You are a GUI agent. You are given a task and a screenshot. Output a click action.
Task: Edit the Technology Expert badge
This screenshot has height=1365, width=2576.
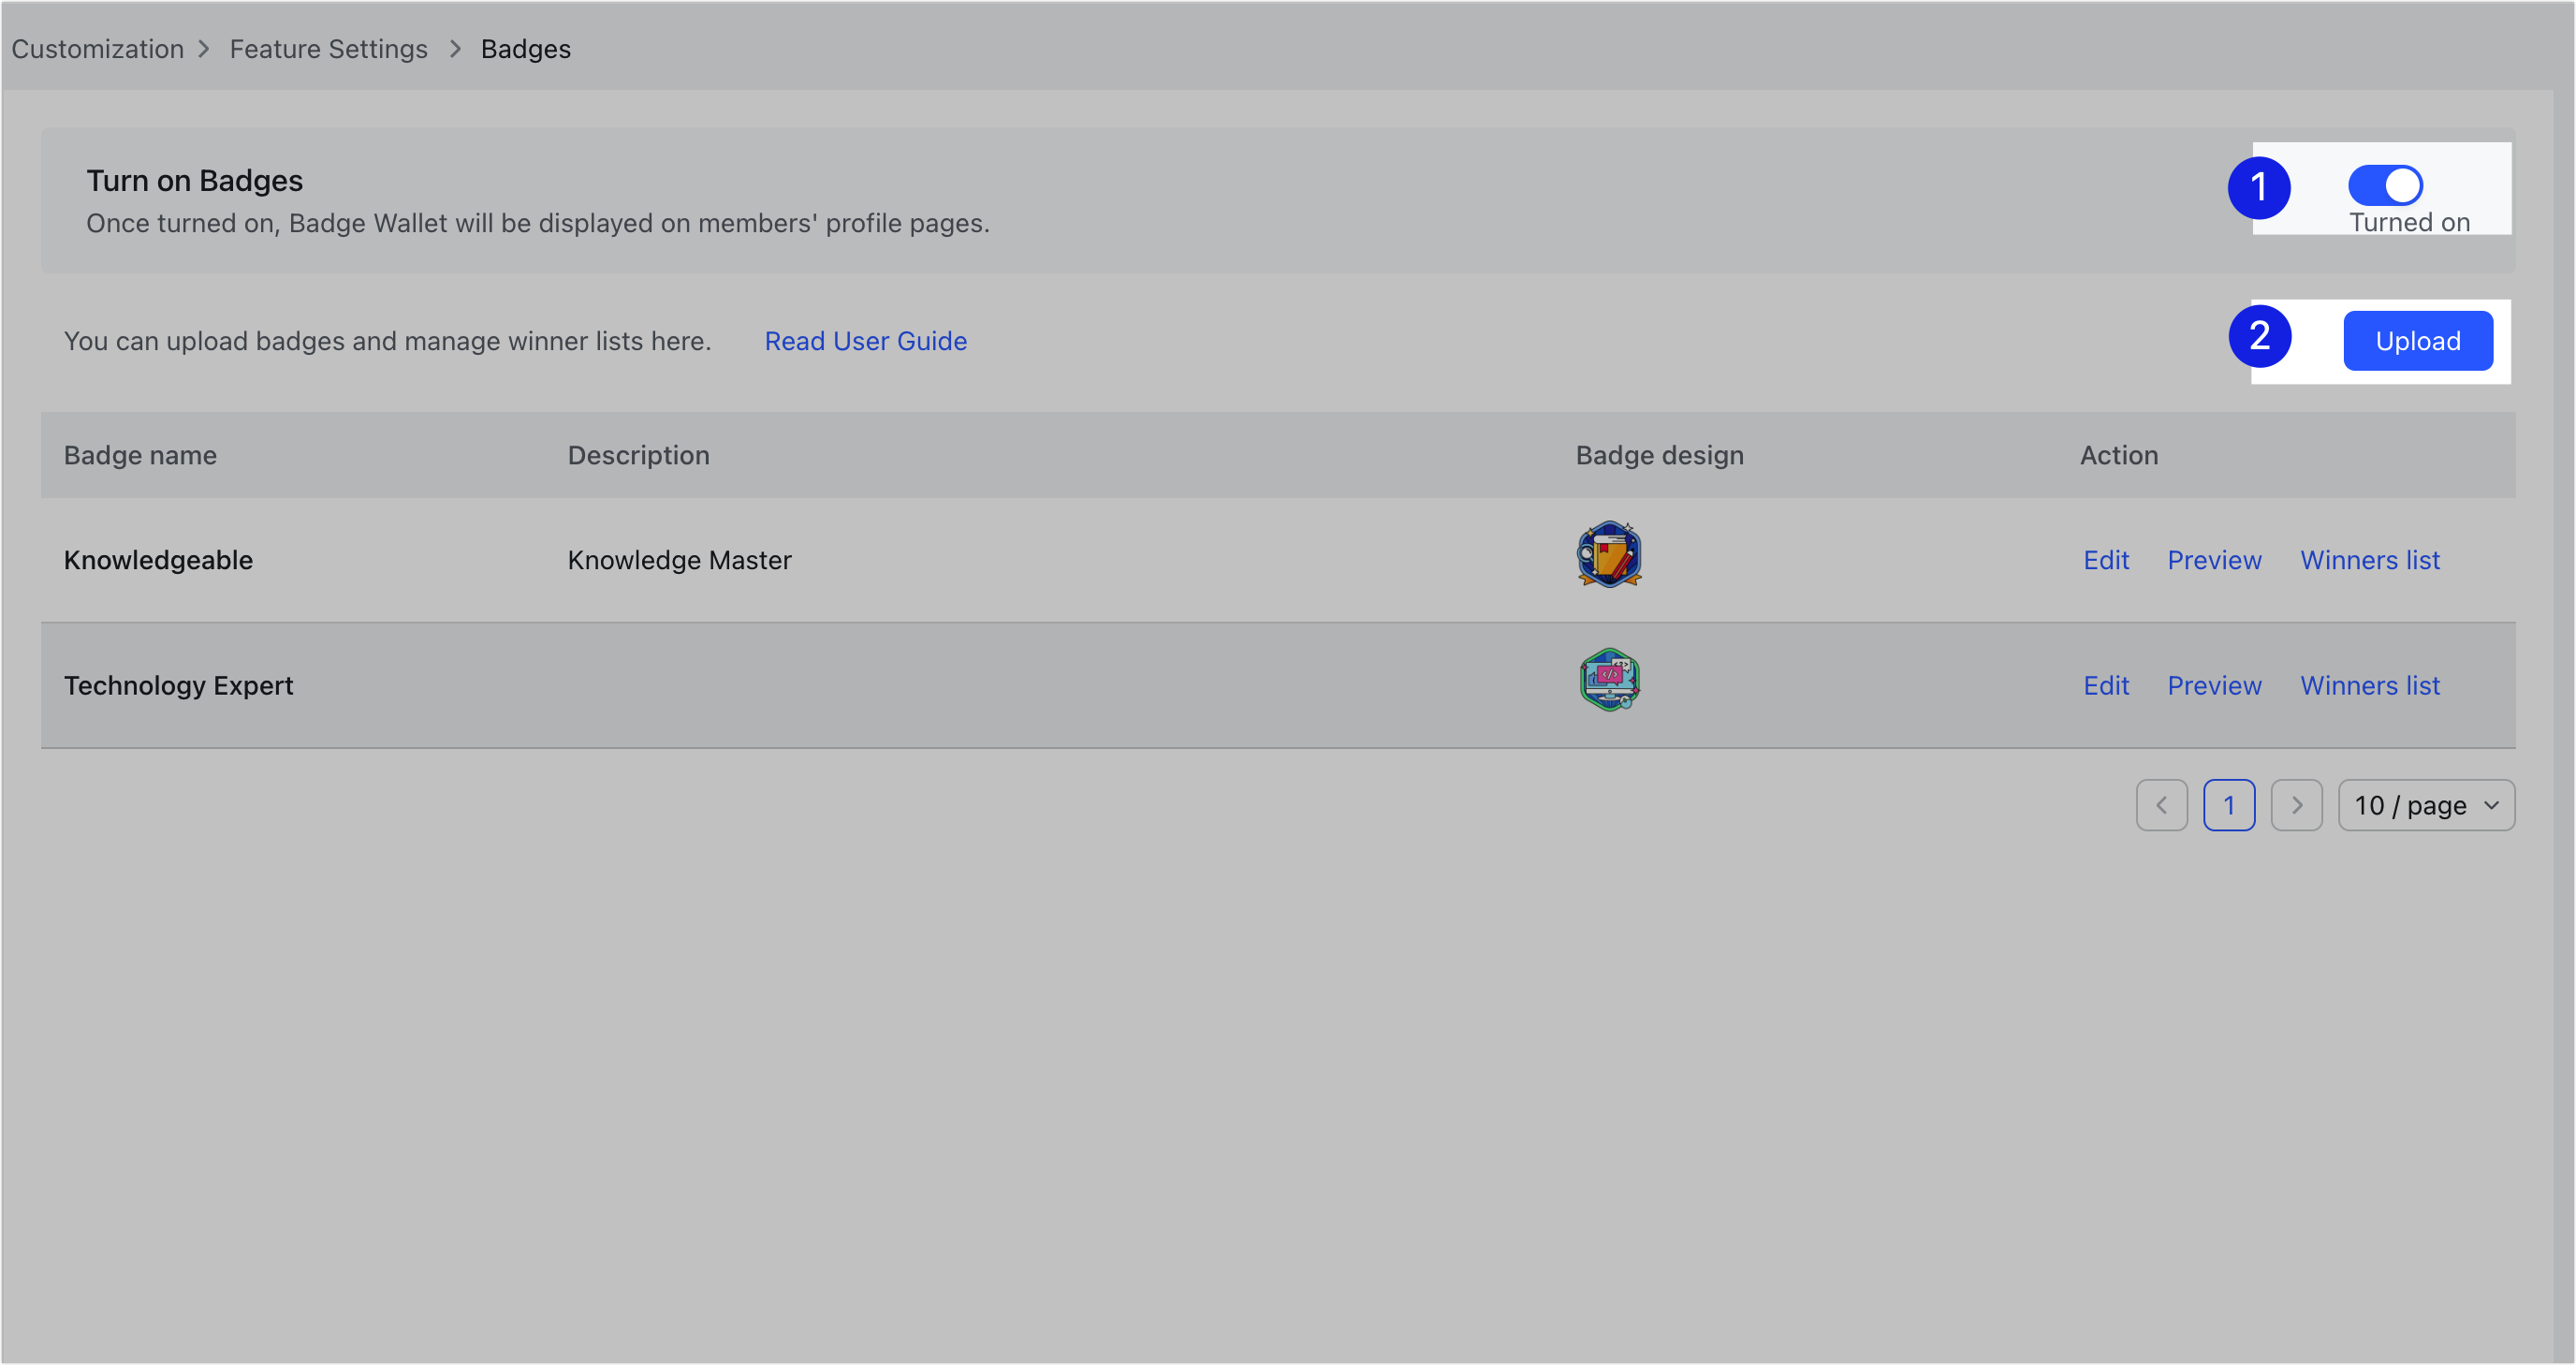pyautogui.click(x=2105, y=685)
